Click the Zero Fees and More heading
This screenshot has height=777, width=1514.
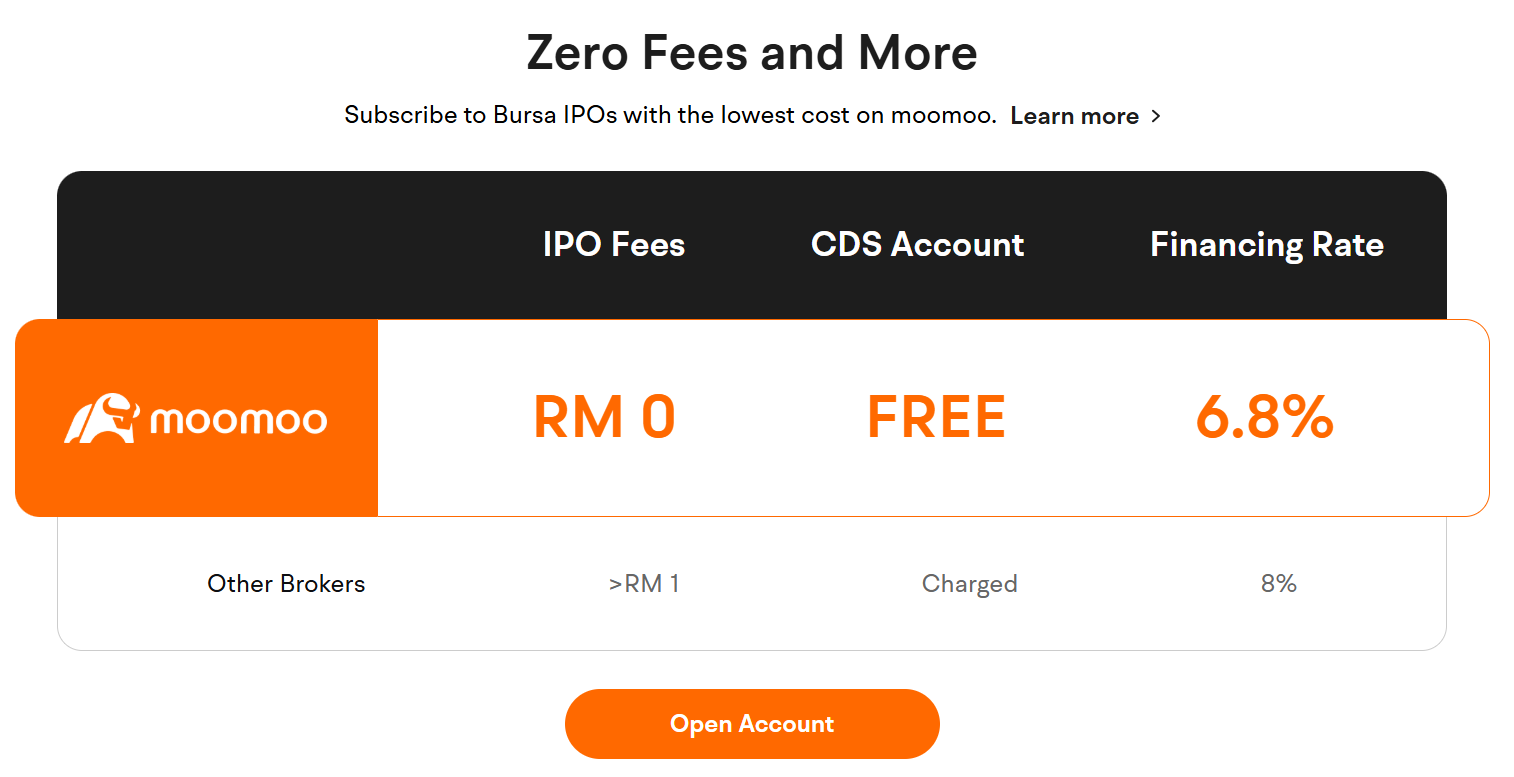(x=752, y=52)
